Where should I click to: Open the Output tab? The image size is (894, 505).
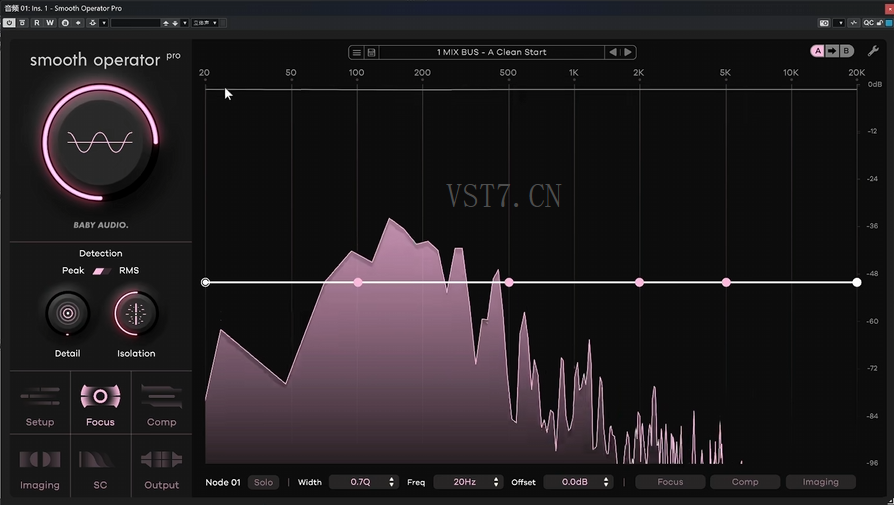(x=161, y=466)
